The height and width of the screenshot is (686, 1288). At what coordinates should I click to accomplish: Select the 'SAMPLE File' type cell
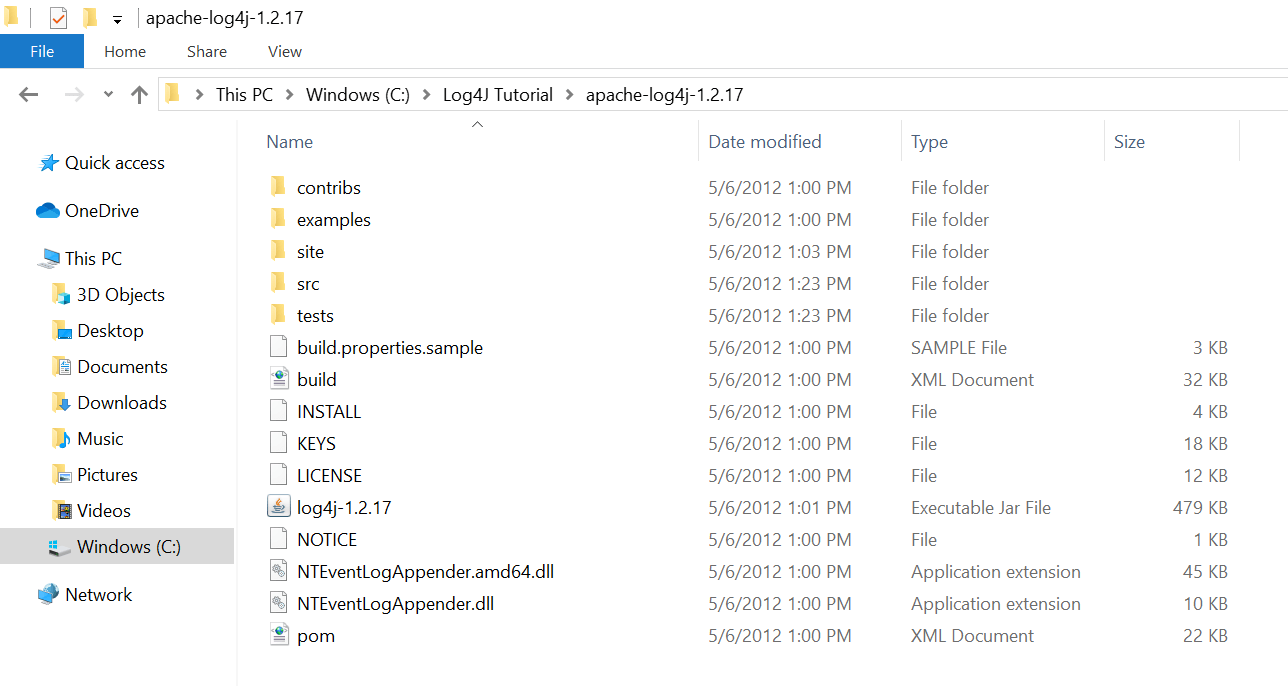959,348
